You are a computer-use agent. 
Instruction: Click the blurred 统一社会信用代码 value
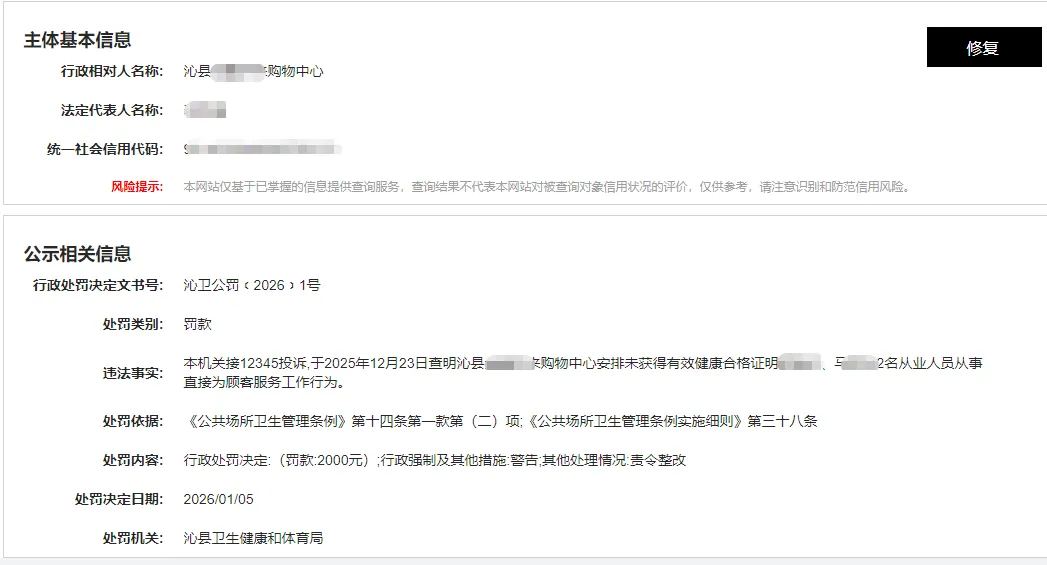[262, 148]
